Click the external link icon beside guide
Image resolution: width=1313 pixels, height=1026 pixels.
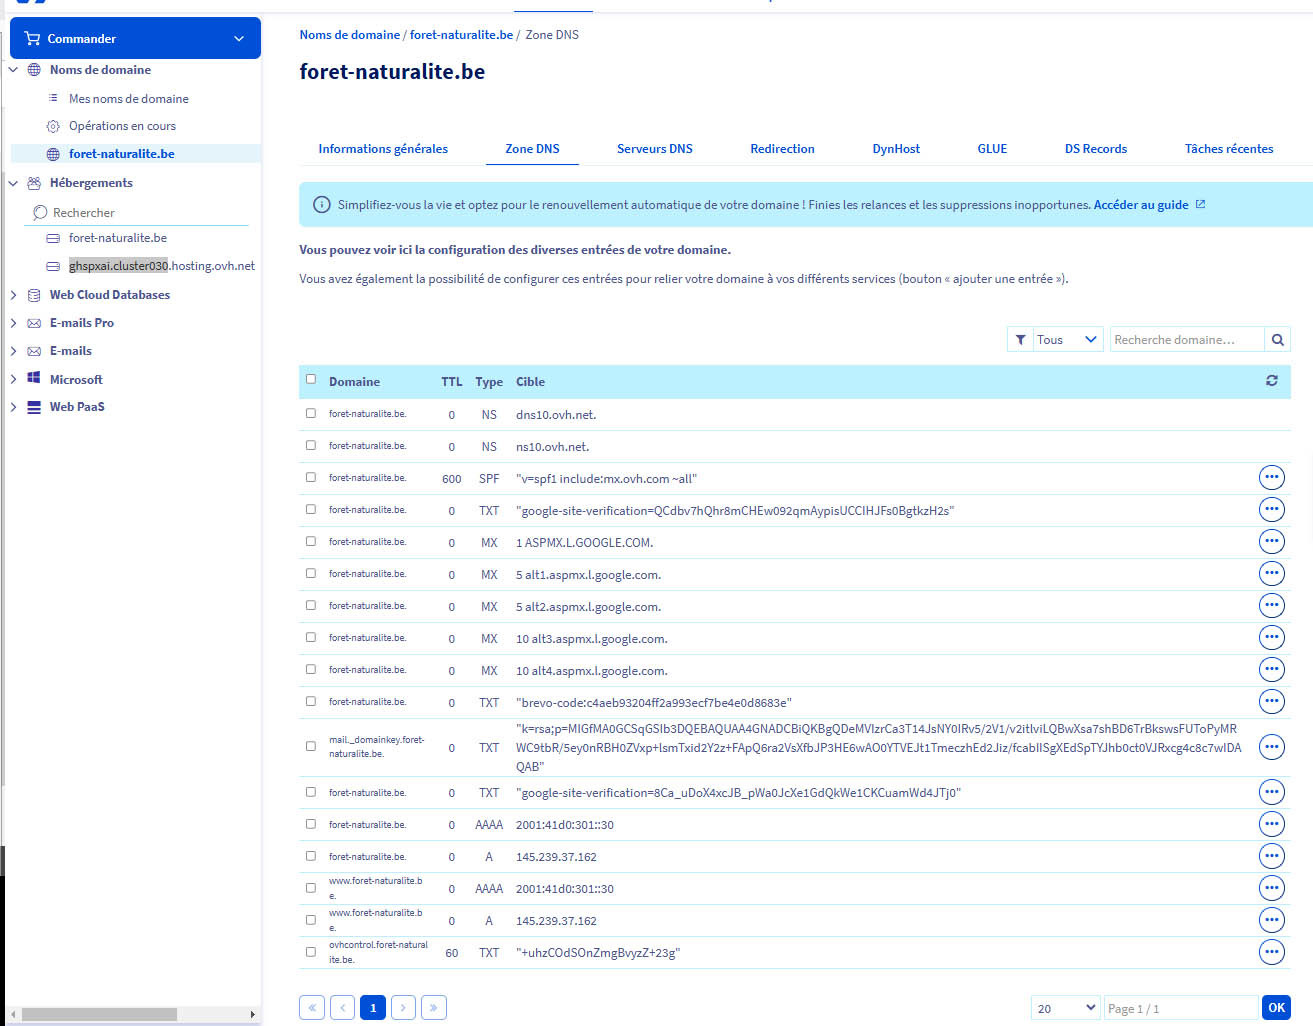[x=1201, y=204]
